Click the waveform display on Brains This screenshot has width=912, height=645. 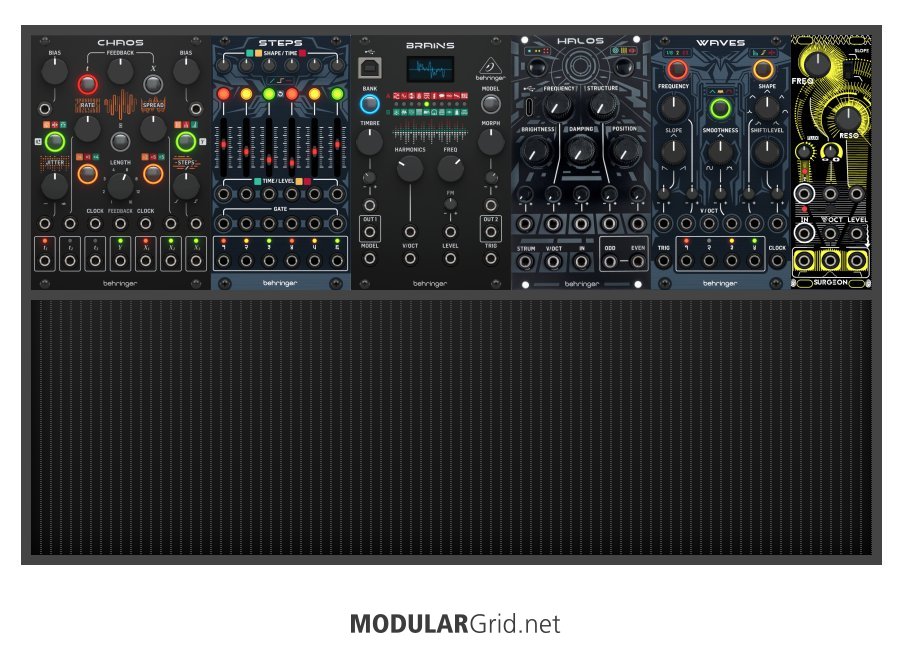[x=430, y=70]
